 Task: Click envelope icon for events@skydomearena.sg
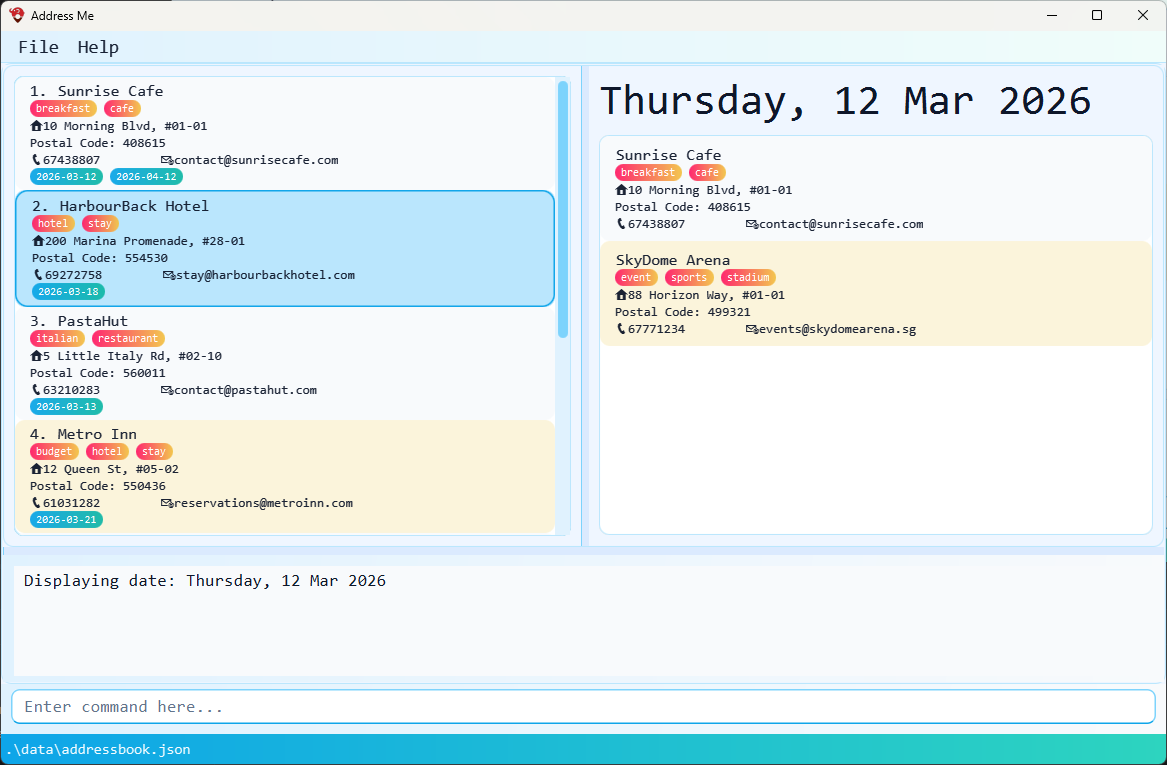pyautogui.click(x=751, y=329)
